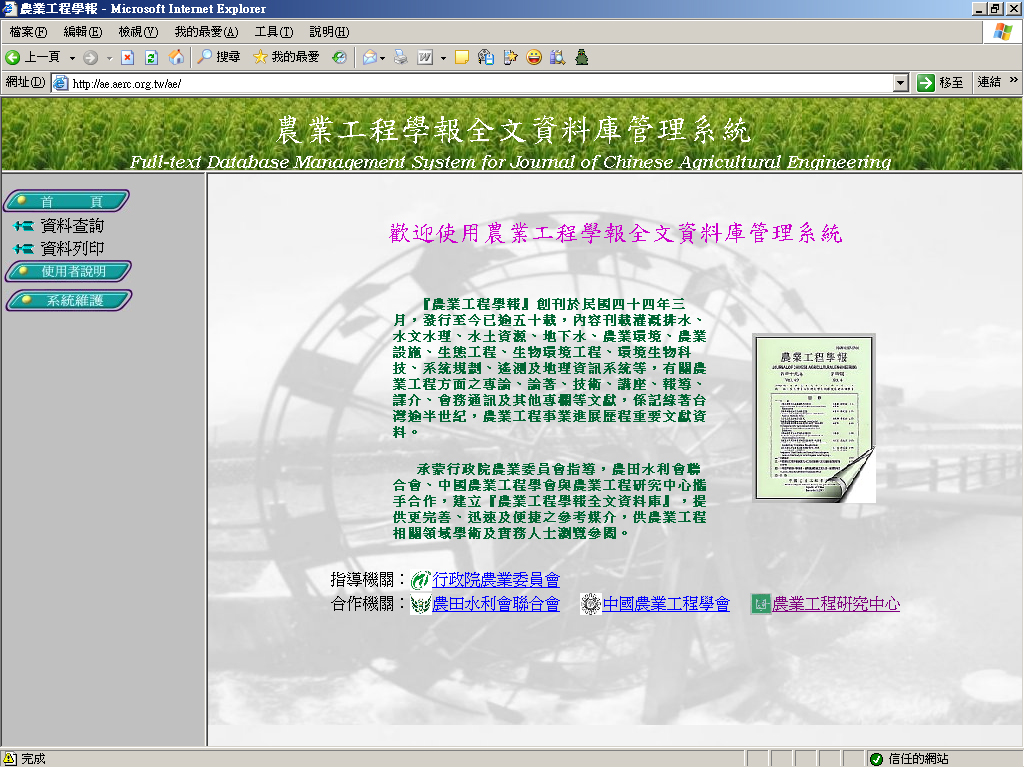The width and height of the screenshot is (1024, 768).
Task: Click the journal cover thumbnail image
Action: tap(814, 419)
